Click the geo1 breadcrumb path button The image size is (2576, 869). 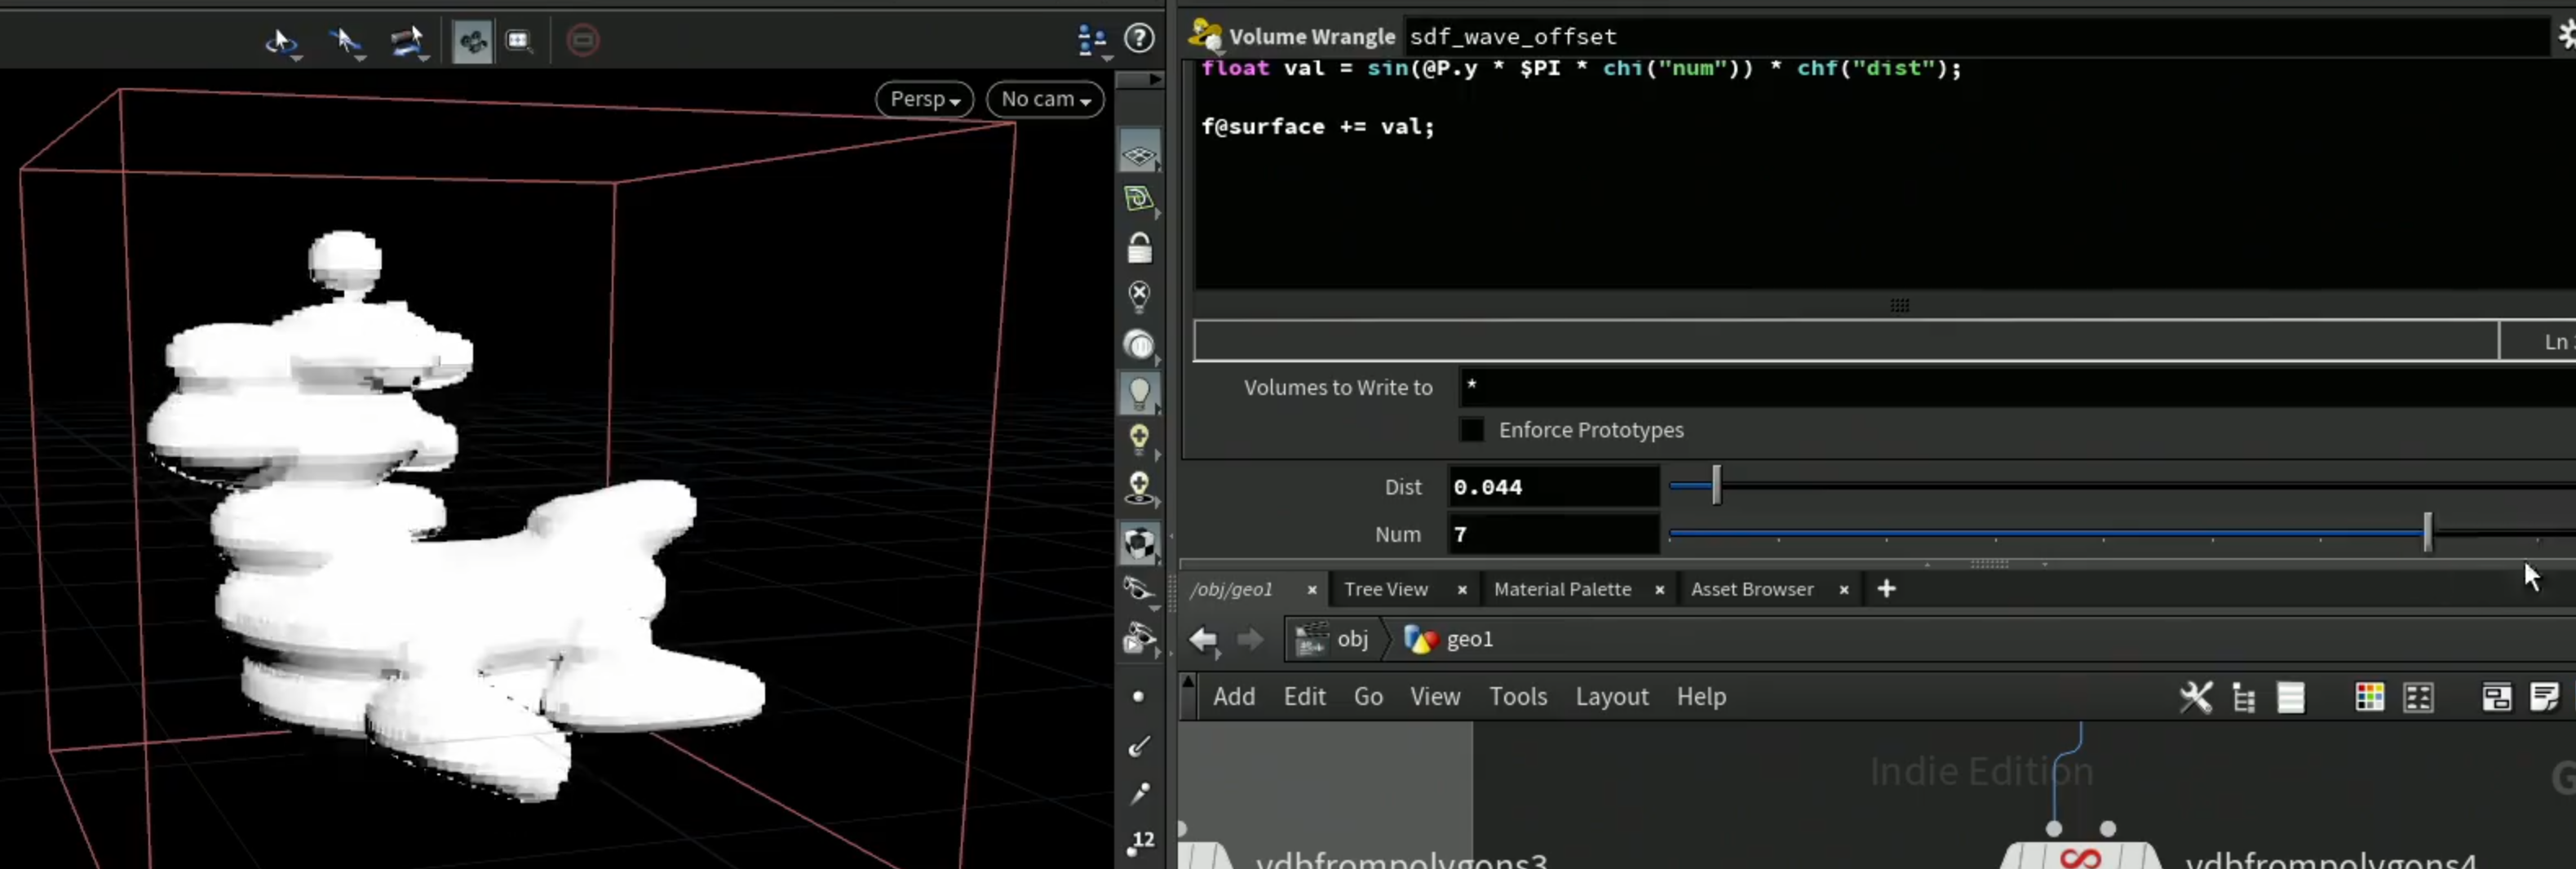1449,639
